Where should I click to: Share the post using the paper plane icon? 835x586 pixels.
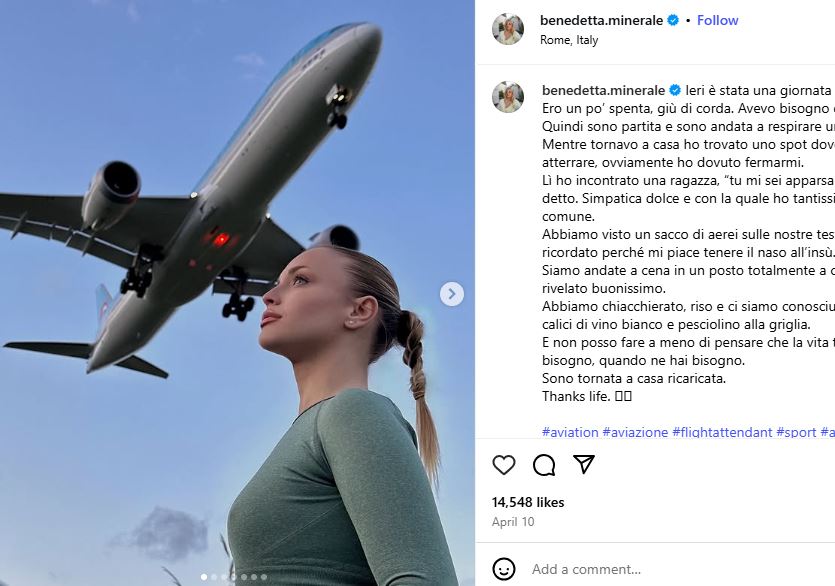point(584,465)
